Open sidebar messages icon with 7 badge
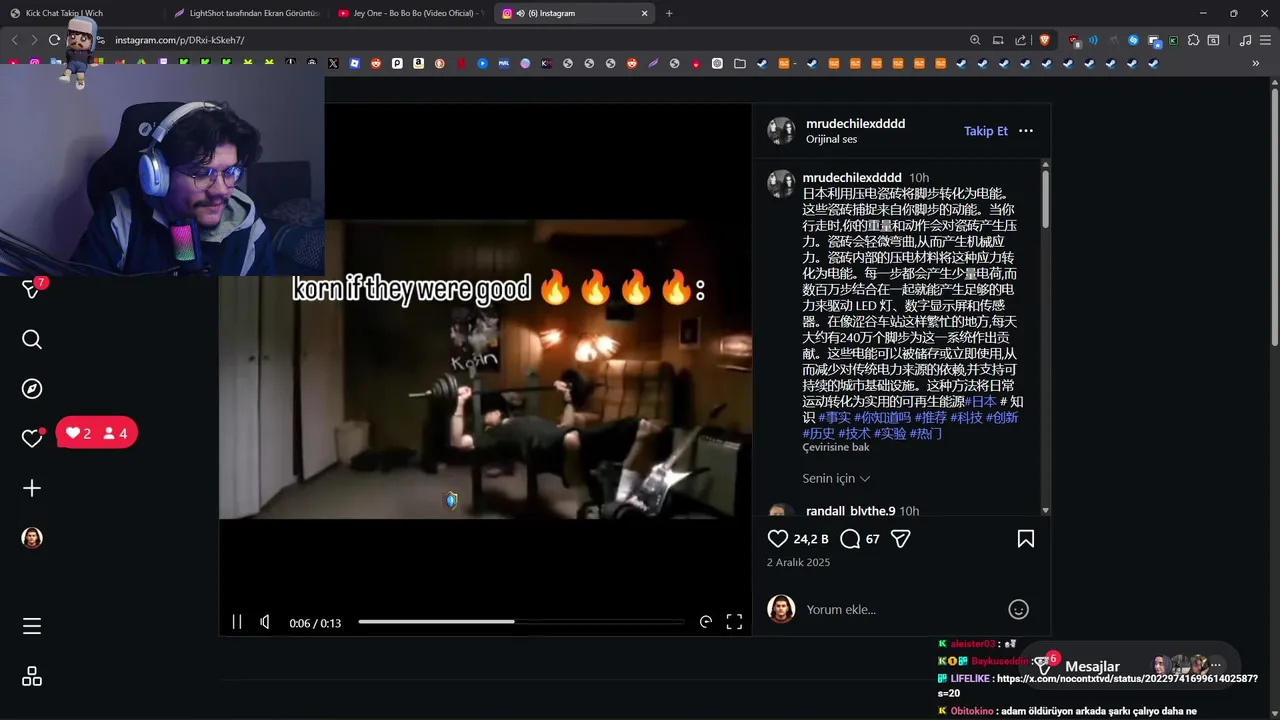The width and height of the screenshot is (1280, 720). [32, 289]
